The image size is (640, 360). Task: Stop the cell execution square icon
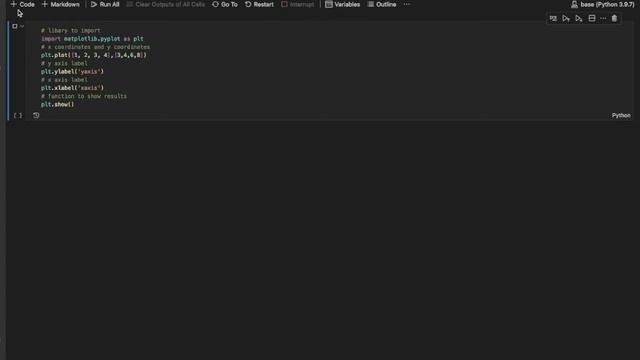[15, 26]
